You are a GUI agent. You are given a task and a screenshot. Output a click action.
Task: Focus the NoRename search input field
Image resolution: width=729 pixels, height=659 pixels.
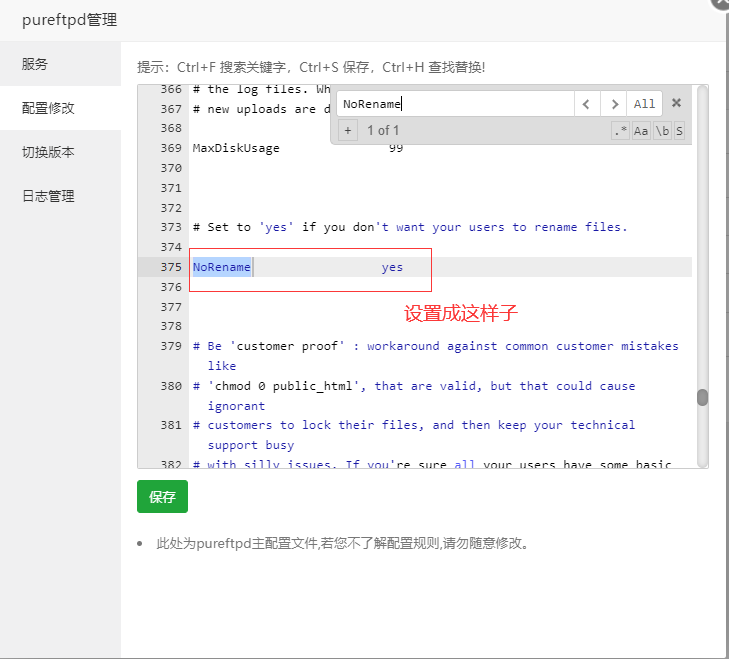click(x=456, y=104)
